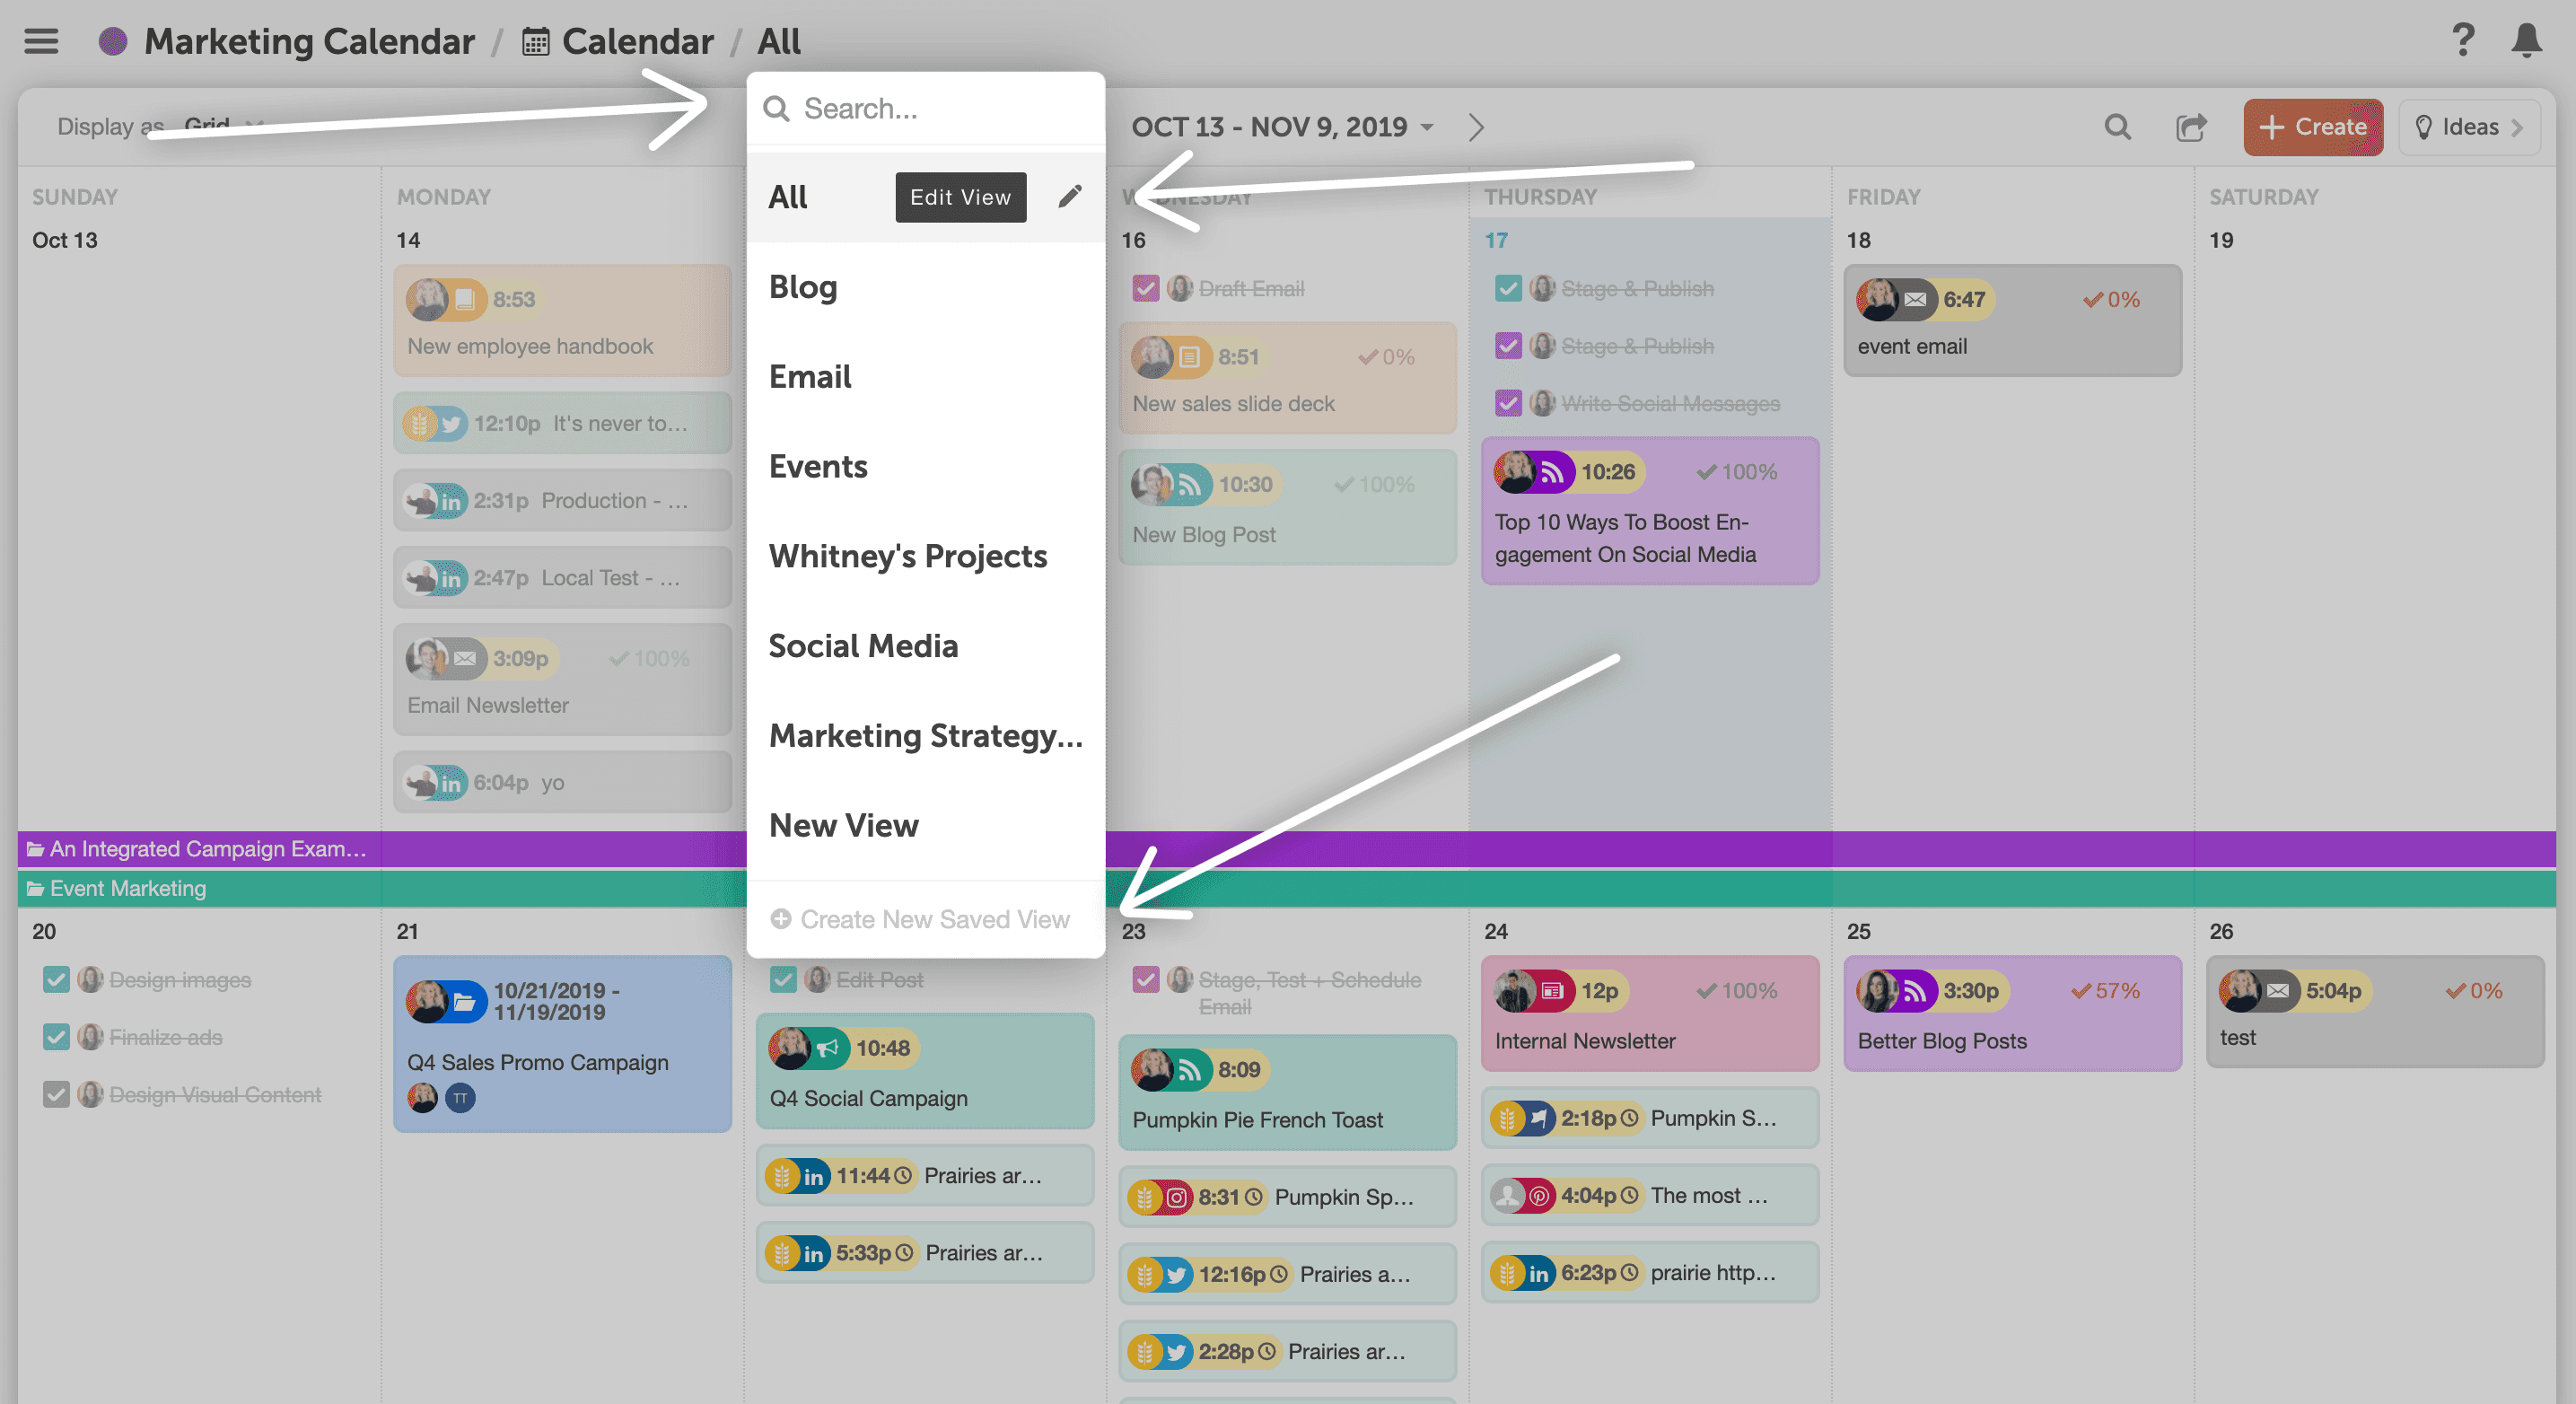Click the calendar search magnifier icon
The image size is (2576, 1404).
2117,127
